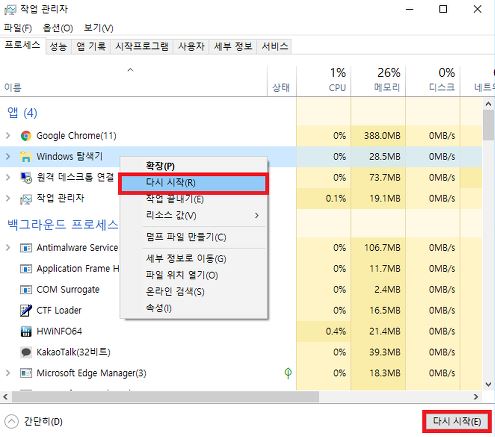The image size is (495, 437).
Task: Choose 덤프 파일 만들기(C) menu entry
Action: point(194,237)
